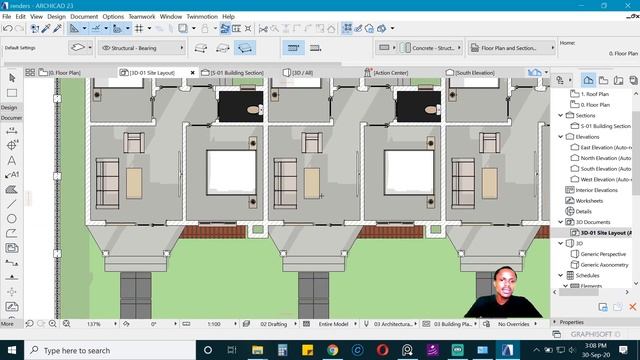The width and height of the screenshot is (640, 360).
Task: Switch to South Elevation tab
Action: coord(470,73)
